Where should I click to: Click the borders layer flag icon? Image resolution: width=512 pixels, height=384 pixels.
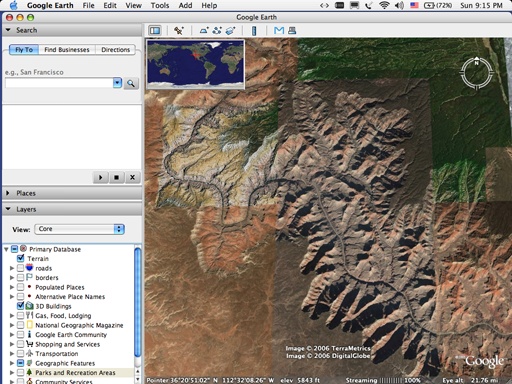(30, 277)
